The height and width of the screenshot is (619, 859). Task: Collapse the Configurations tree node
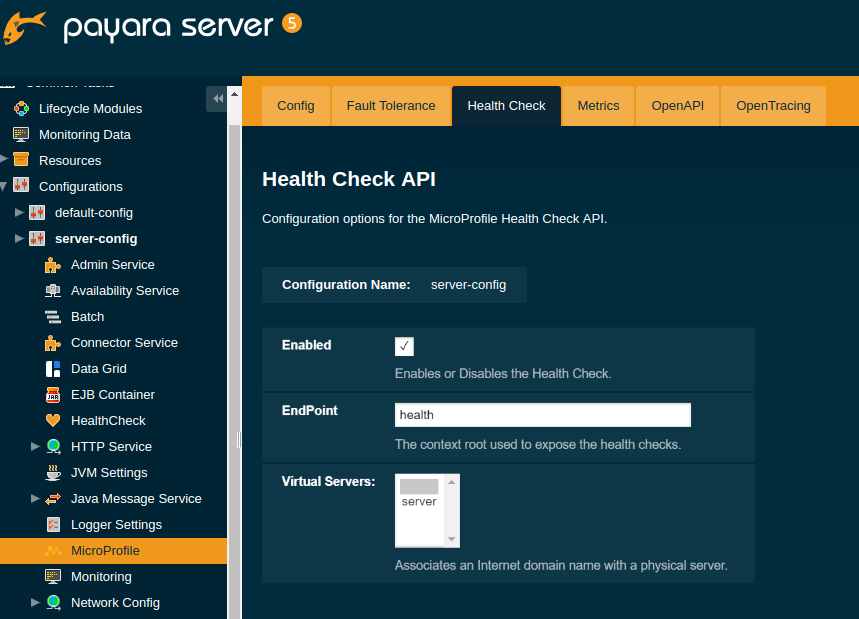pos(3,187)
